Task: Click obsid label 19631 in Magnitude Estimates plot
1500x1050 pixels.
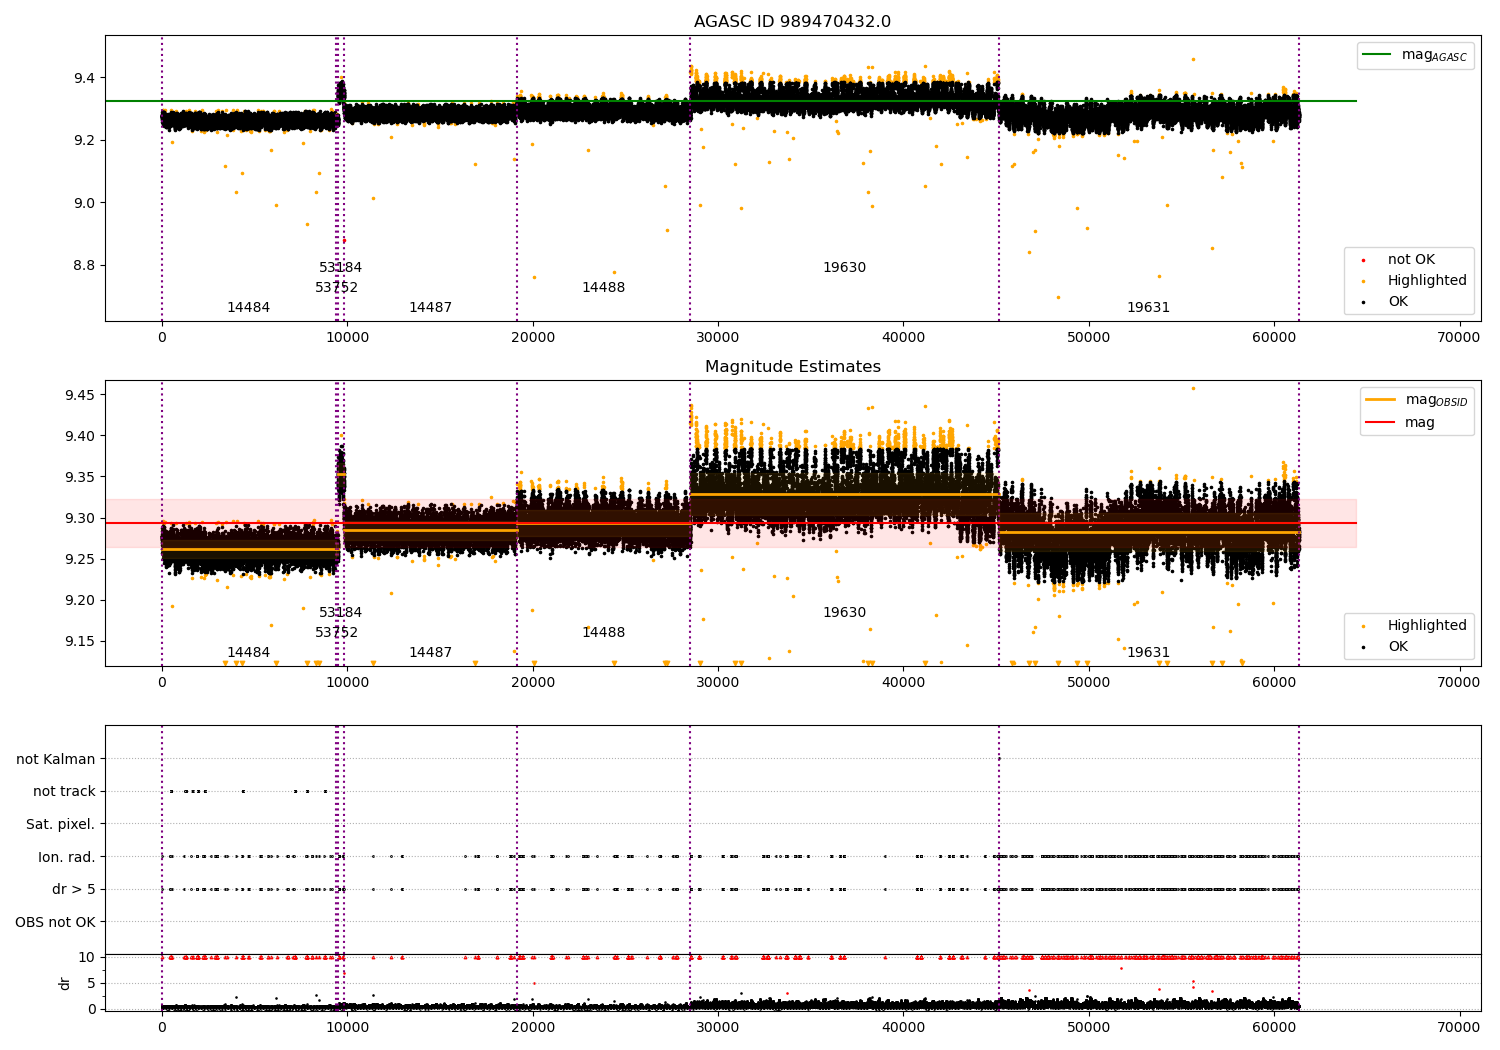Action: click(1148, 653)
